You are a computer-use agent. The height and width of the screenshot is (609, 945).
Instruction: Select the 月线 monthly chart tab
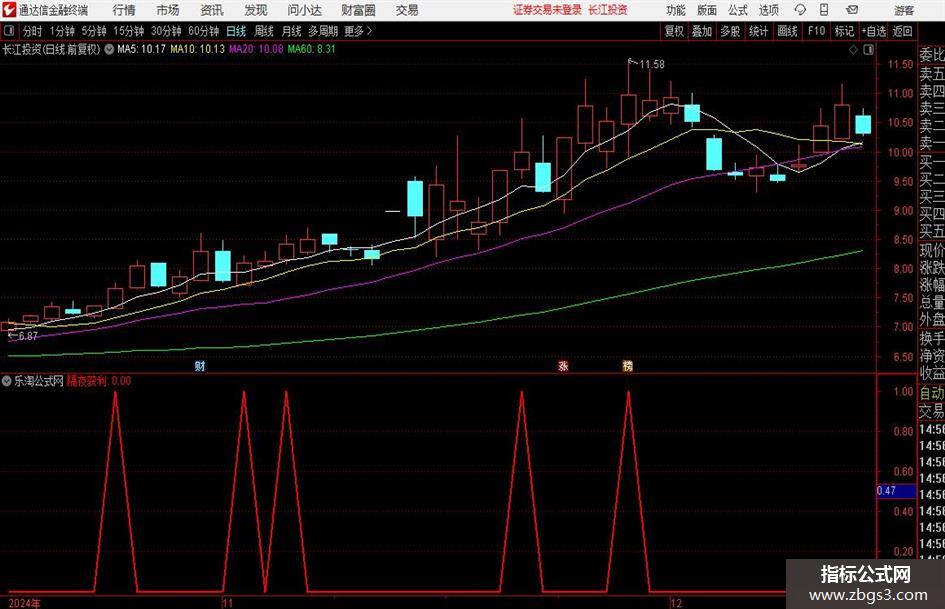tap(292, 31)
